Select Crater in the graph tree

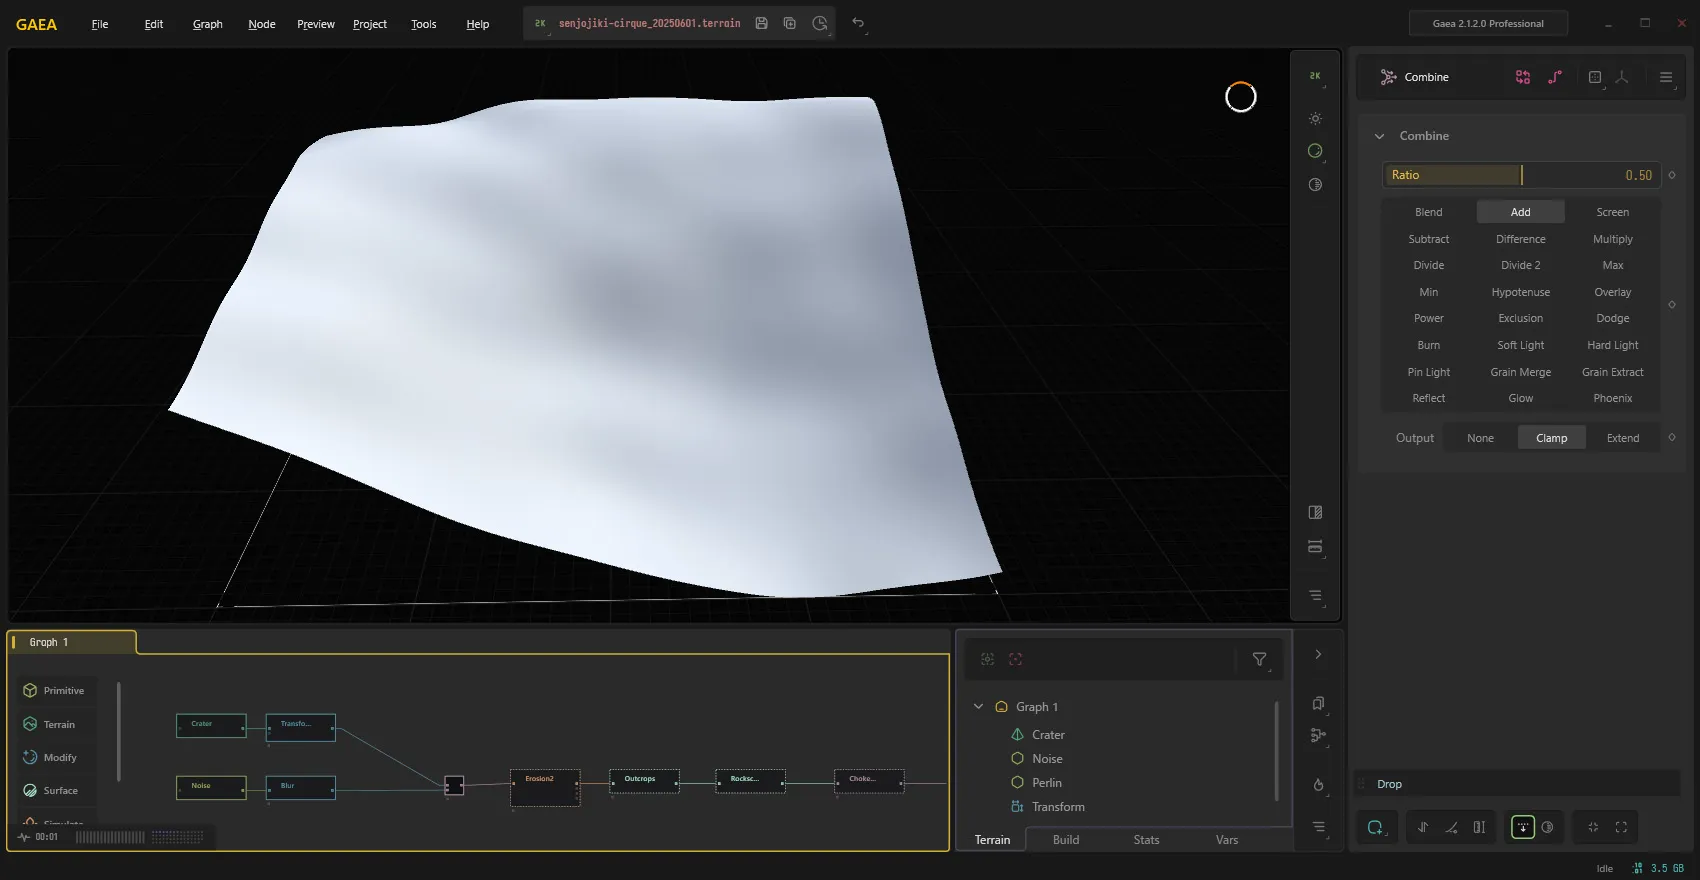click(1048, 735)
